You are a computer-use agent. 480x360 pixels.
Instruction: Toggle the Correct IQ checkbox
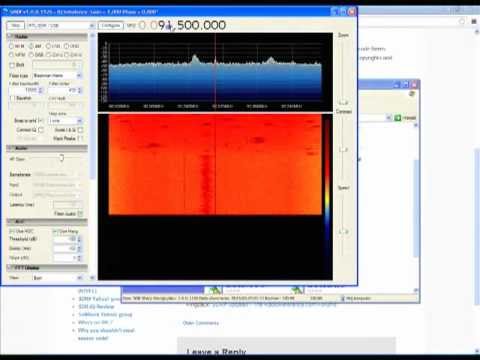click(x=41, y=130)
